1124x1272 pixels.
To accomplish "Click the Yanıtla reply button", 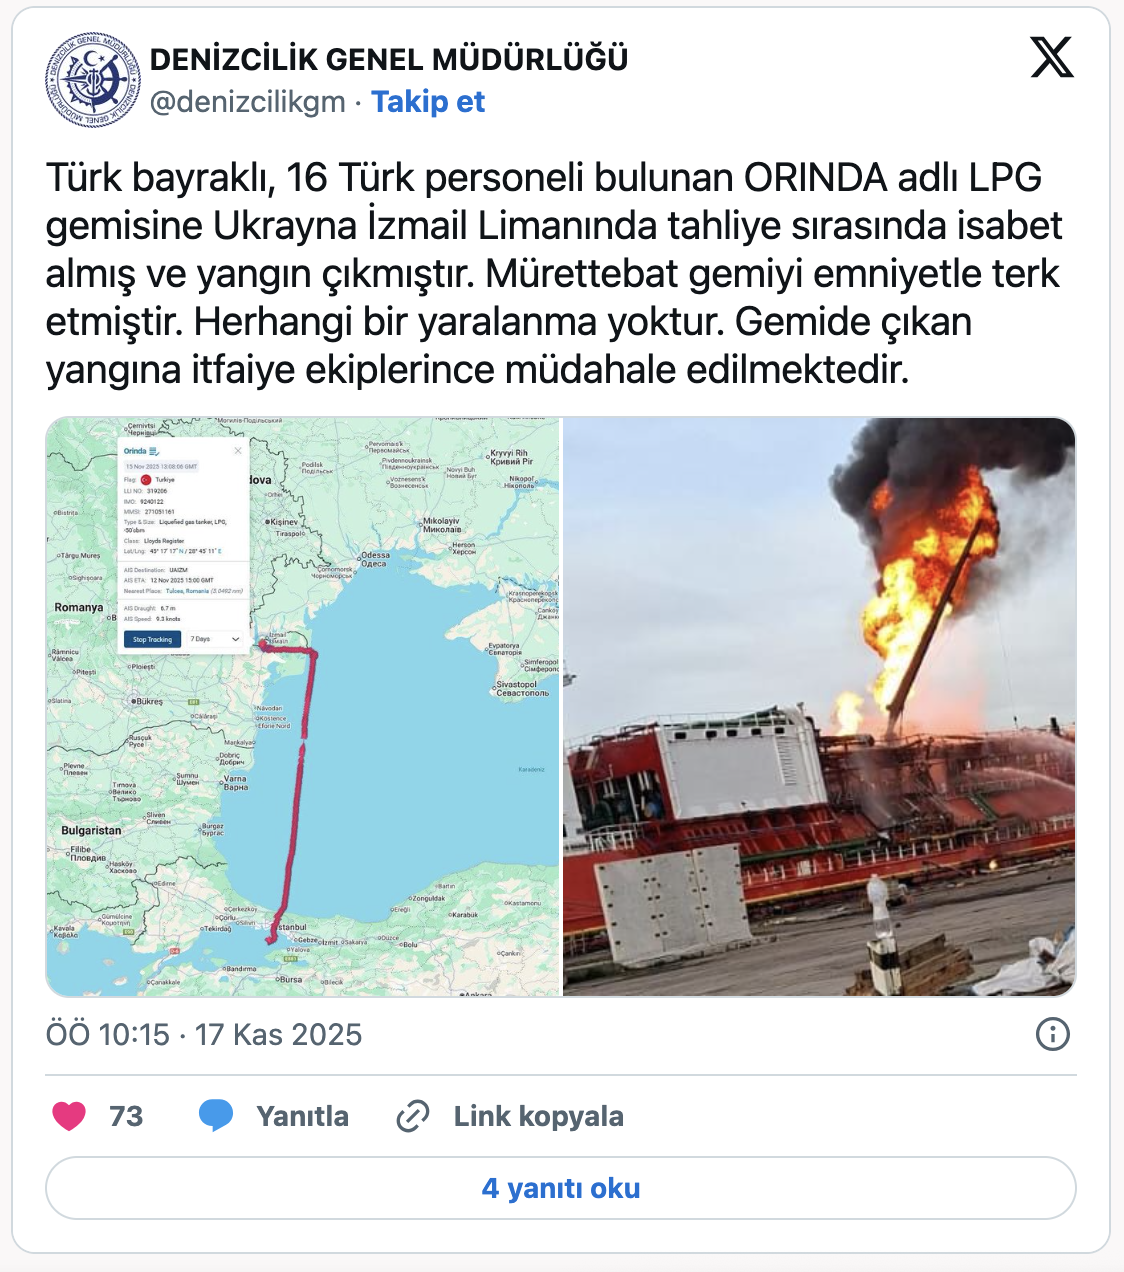I will [302, 1116].
